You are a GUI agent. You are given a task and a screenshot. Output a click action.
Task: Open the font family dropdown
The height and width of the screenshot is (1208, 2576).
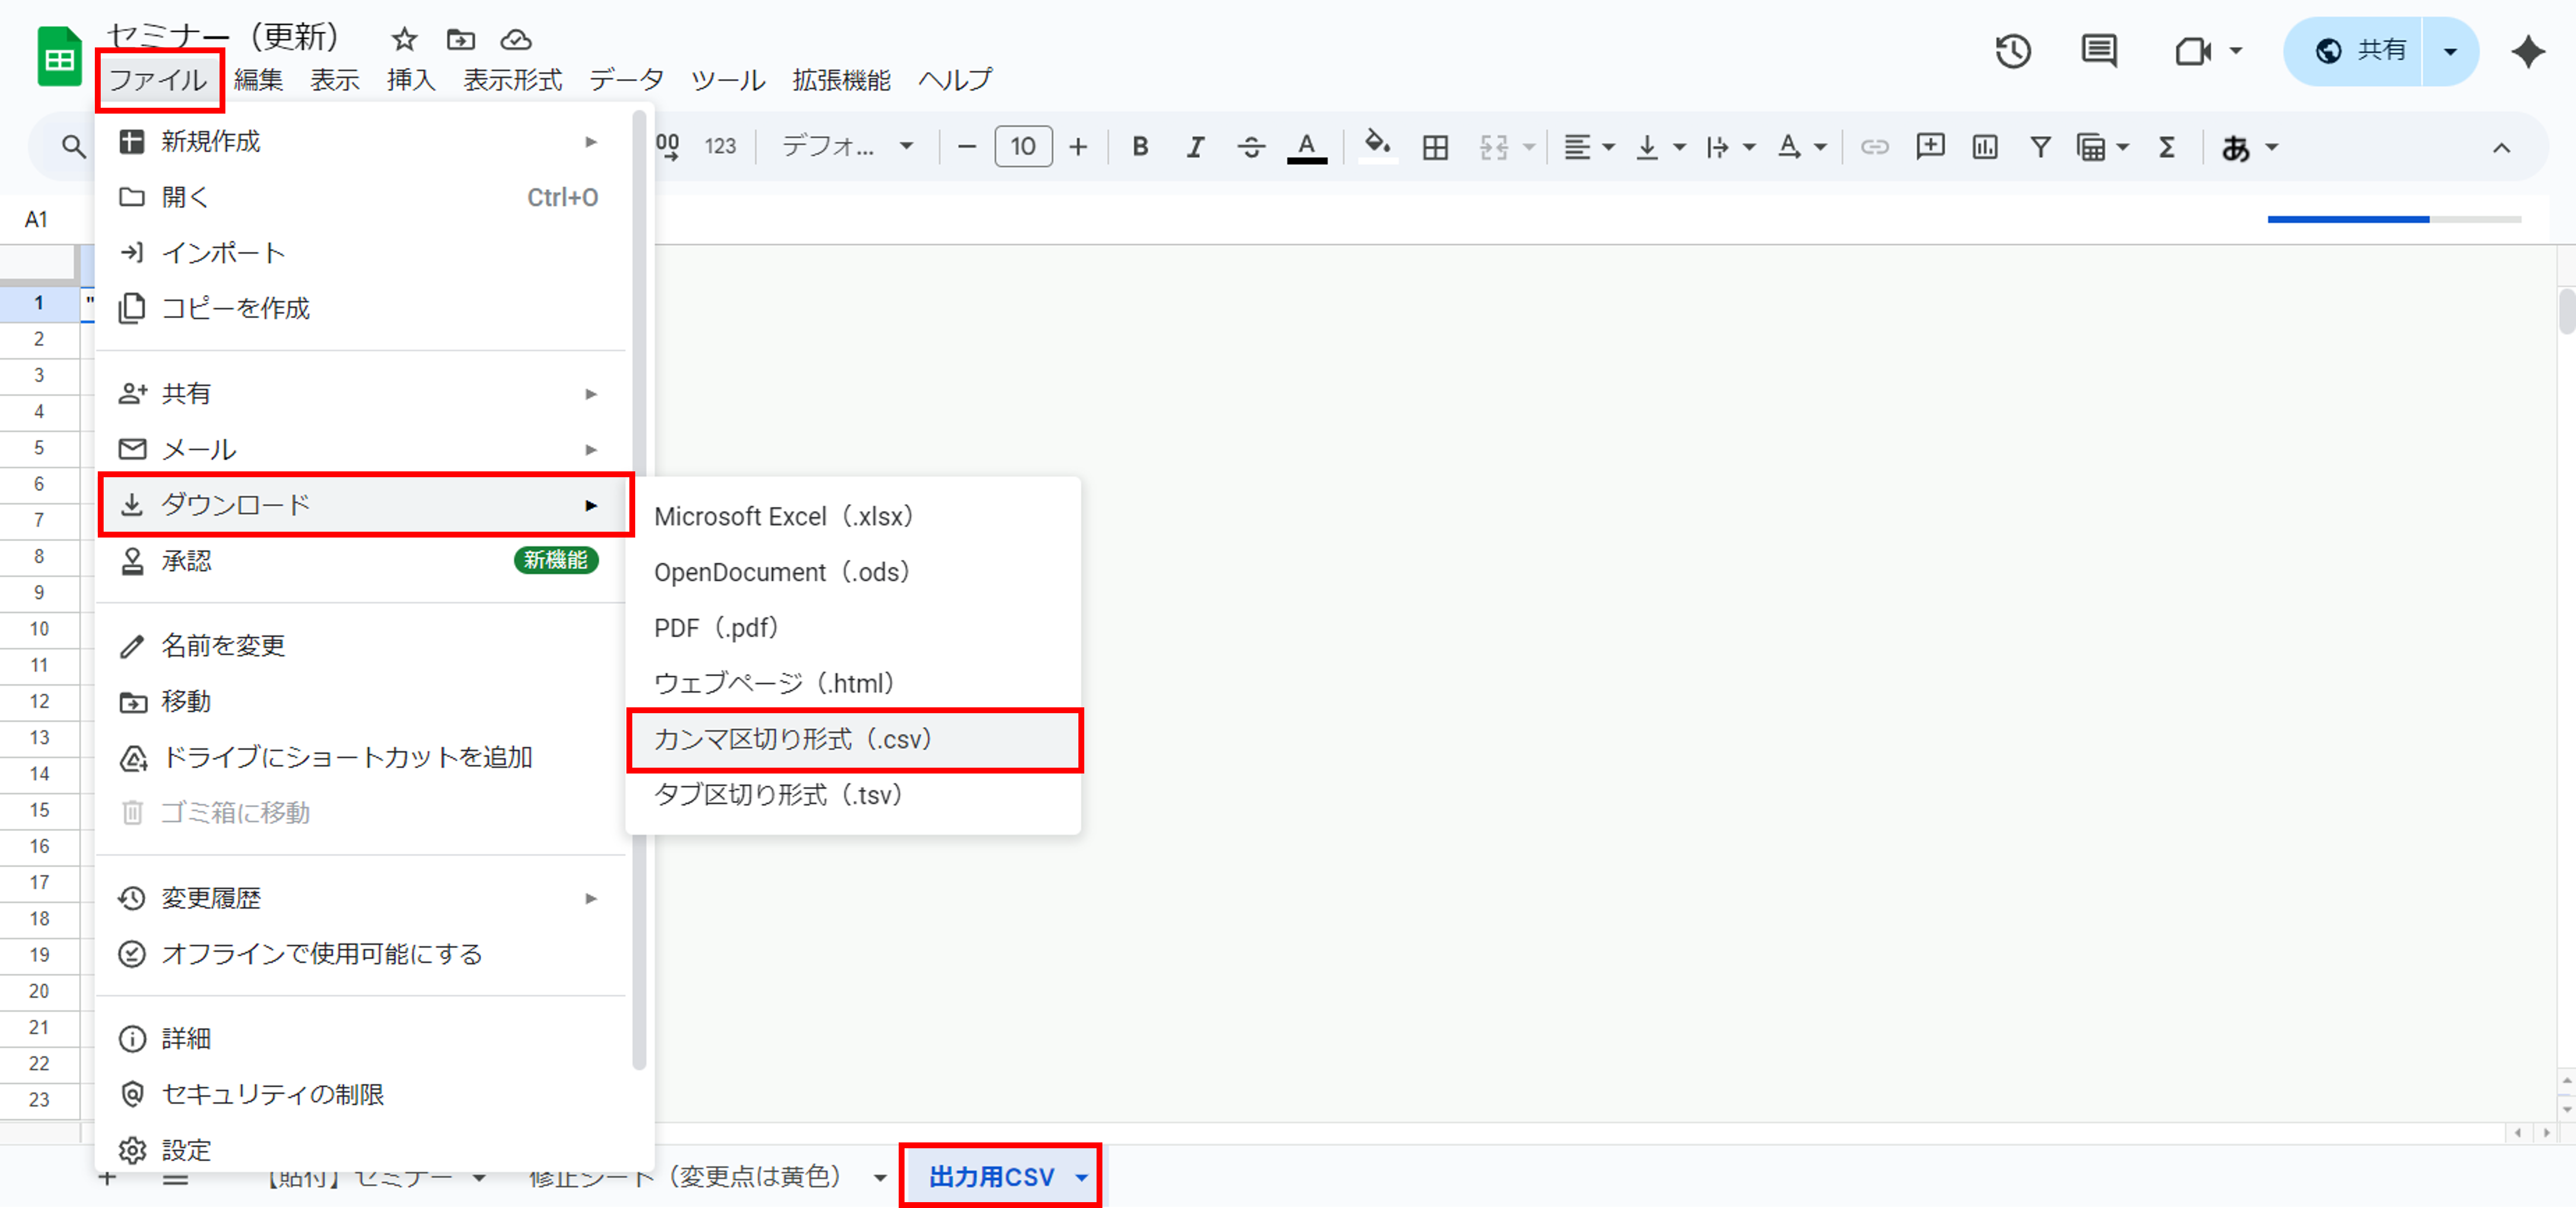(x=846, y=147)
